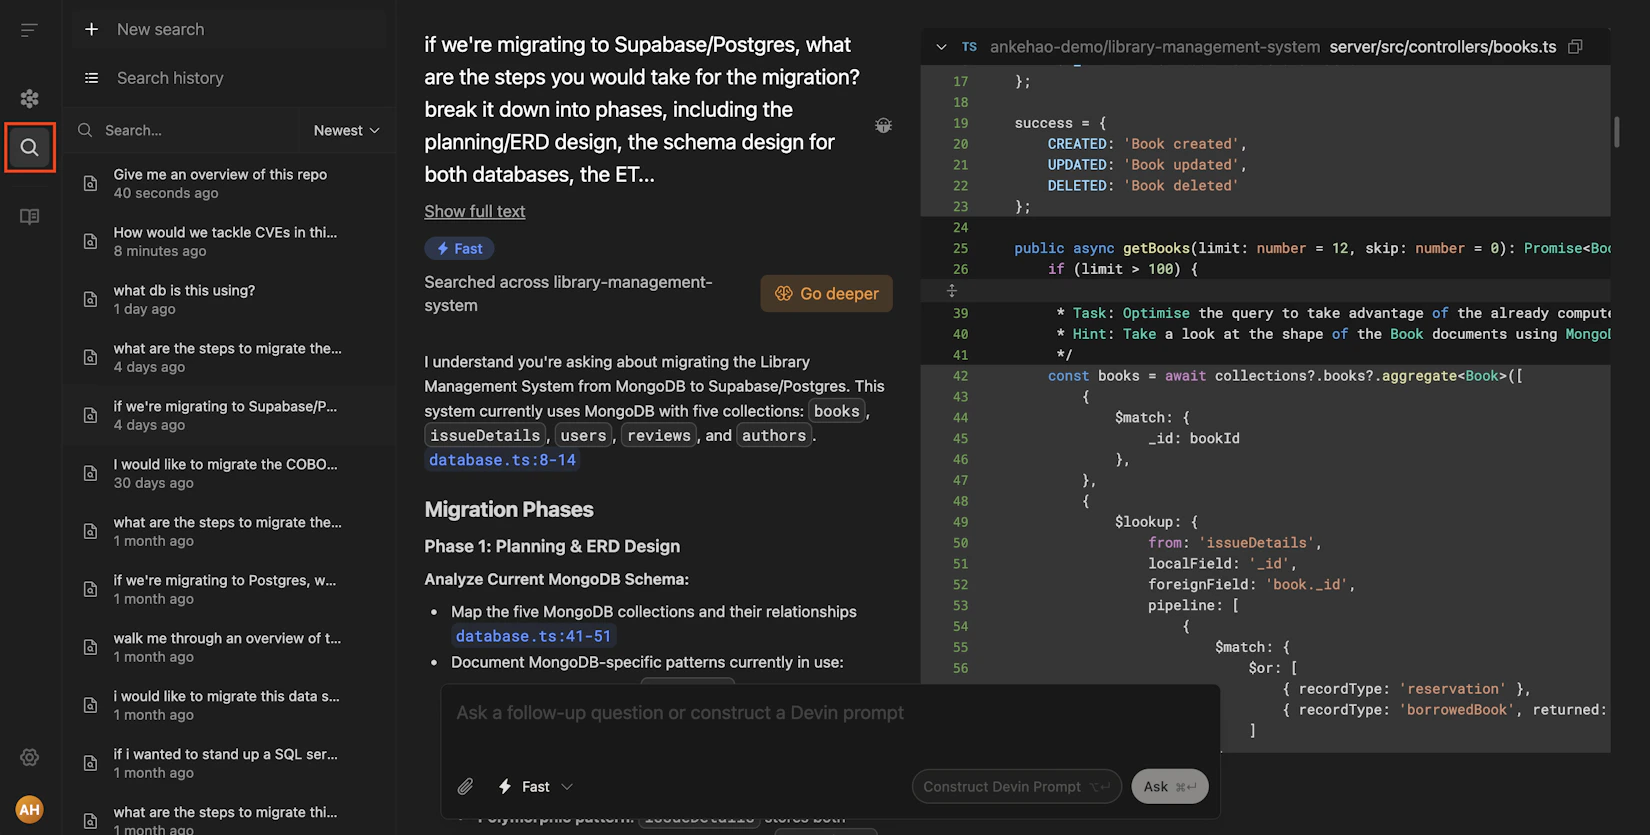Click the 'books' collection code chip
The height and width of the screenshot is (835, 1650).
(836, 411)
